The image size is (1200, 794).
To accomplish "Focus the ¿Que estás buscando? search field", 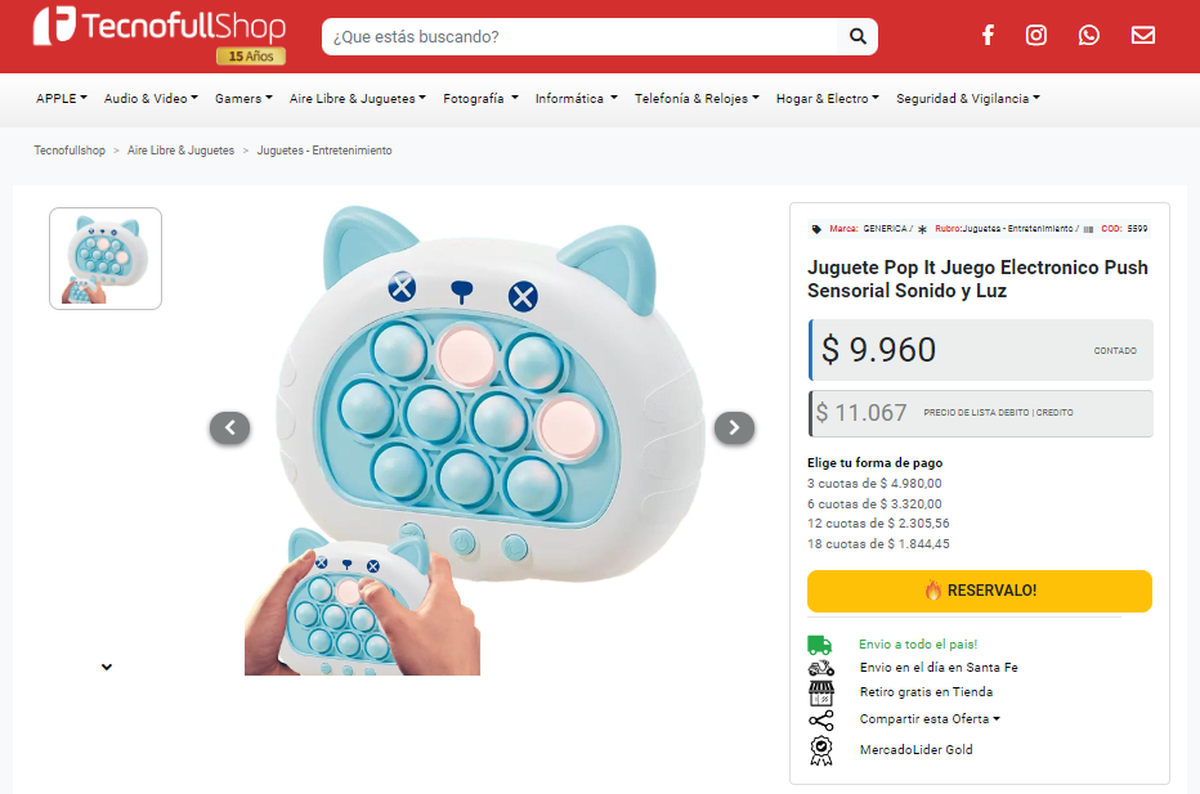I will (580, 37).
